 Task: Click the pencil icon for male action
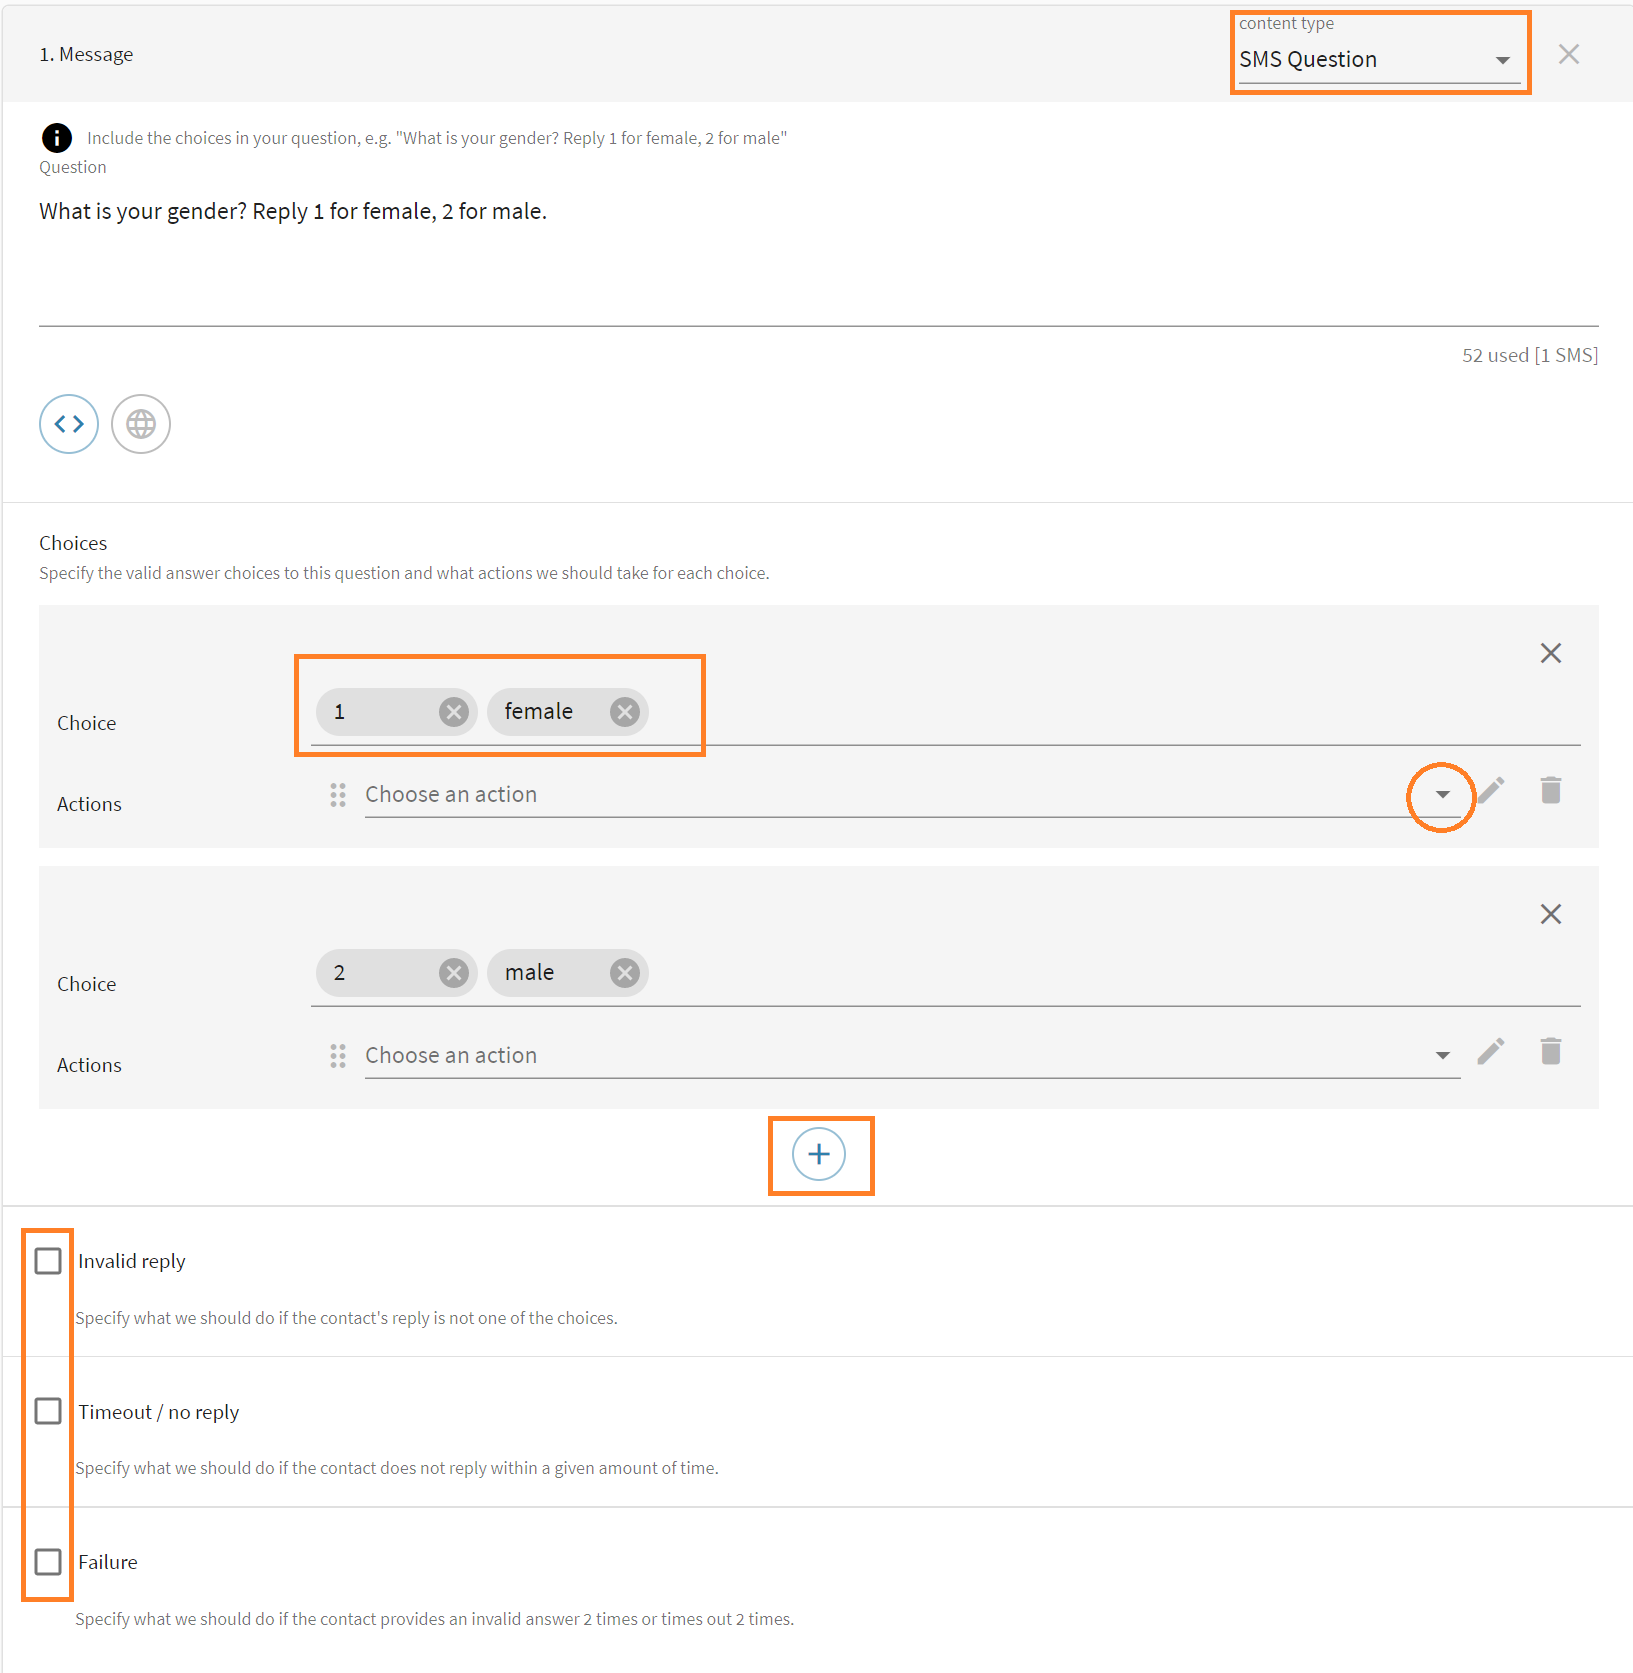1491,1052
